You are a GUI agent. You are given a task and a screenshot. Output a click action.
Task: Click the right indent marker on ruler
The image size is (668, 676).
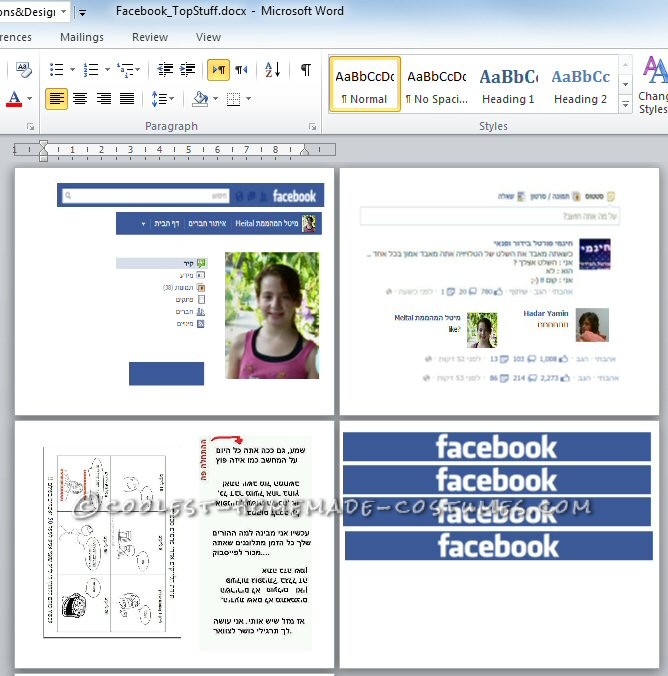click(304, 150)
